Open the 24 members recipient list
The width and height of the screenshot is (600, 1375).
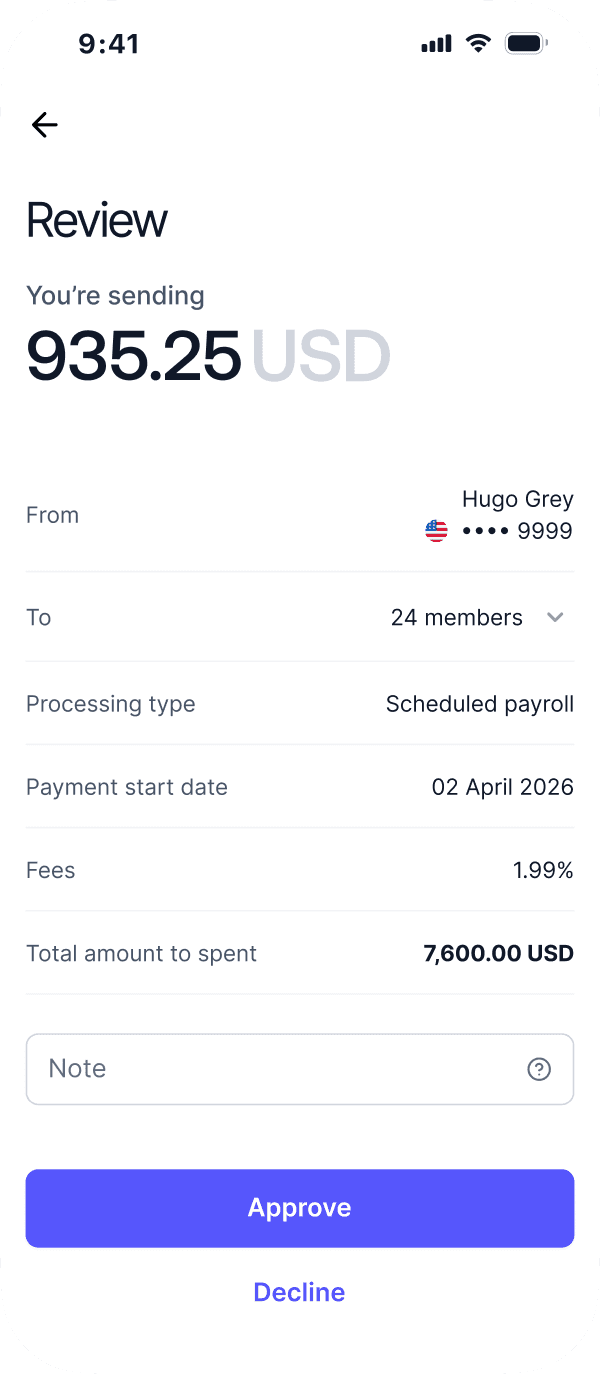457,618
